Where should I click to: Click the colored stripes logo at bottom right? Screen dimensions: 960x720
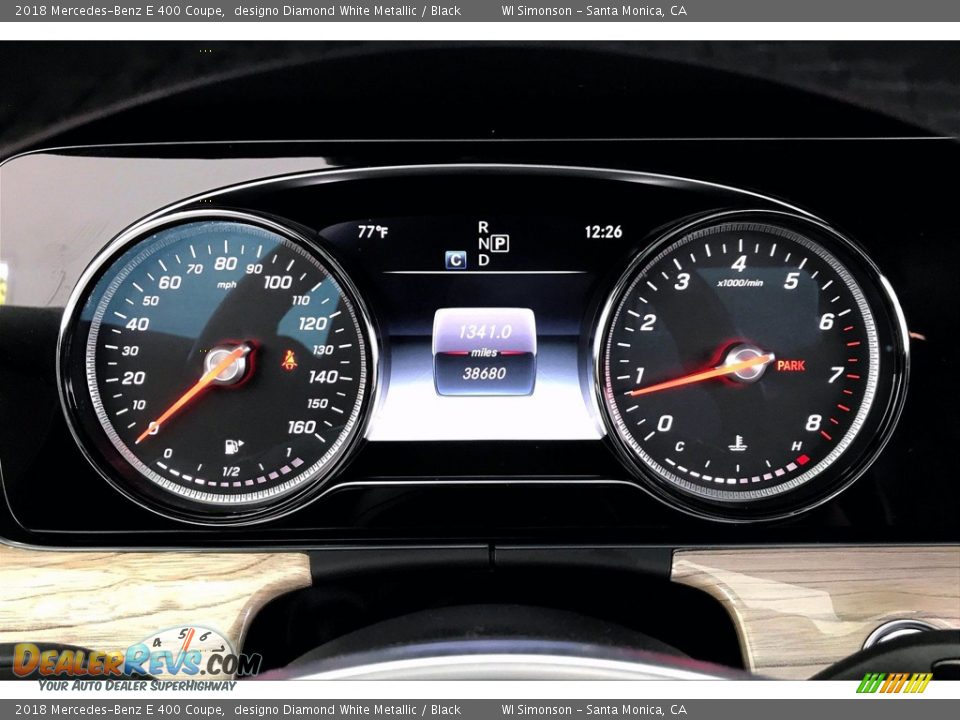point(894,683)
